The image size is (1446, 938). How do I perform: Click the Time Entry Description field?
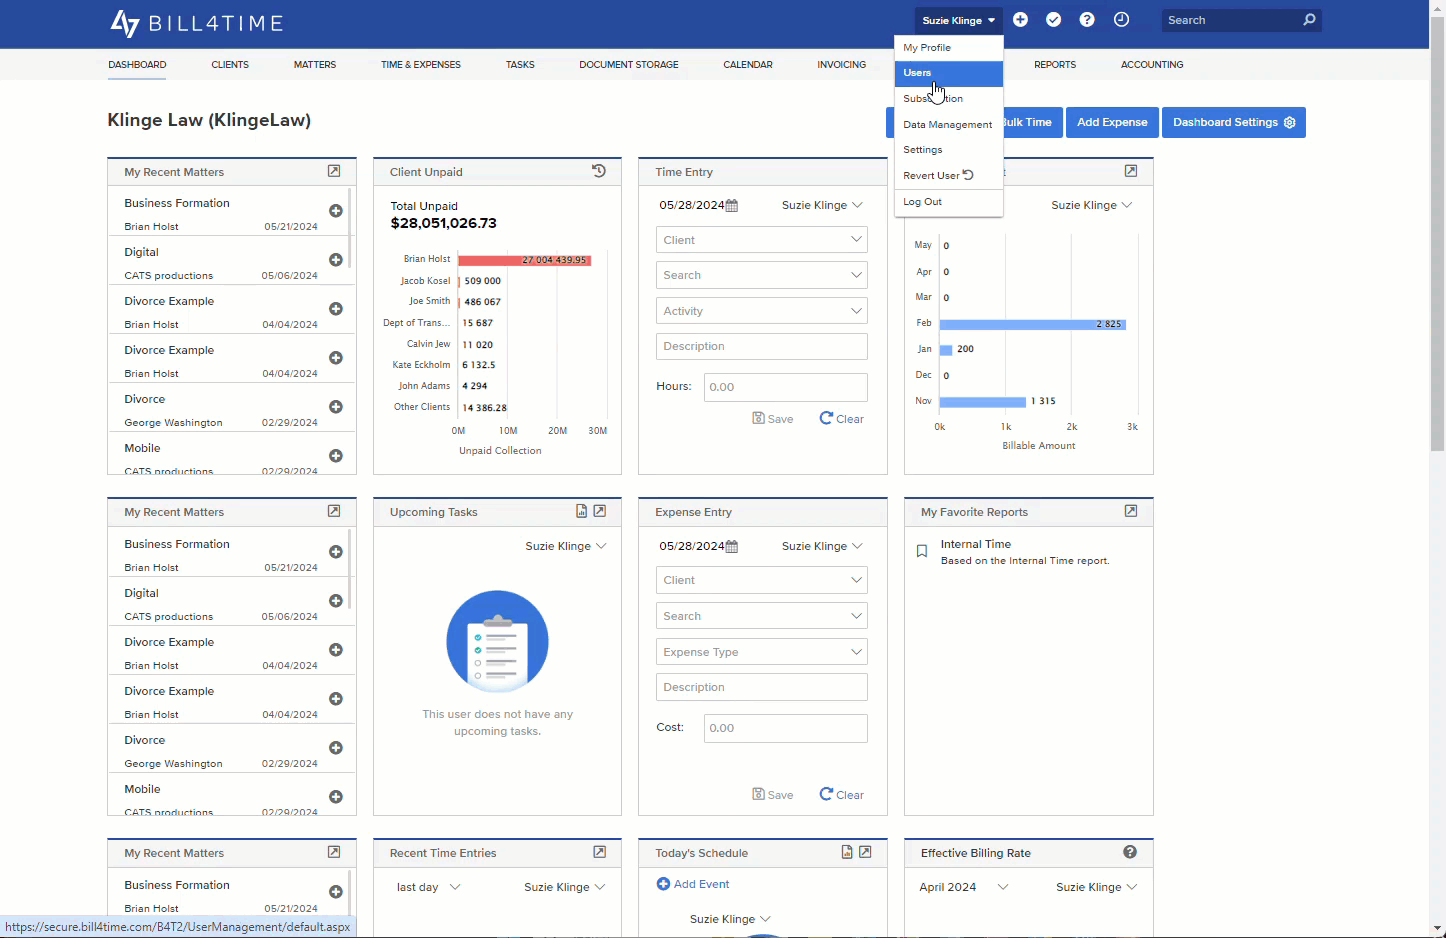tap(762, 346)
